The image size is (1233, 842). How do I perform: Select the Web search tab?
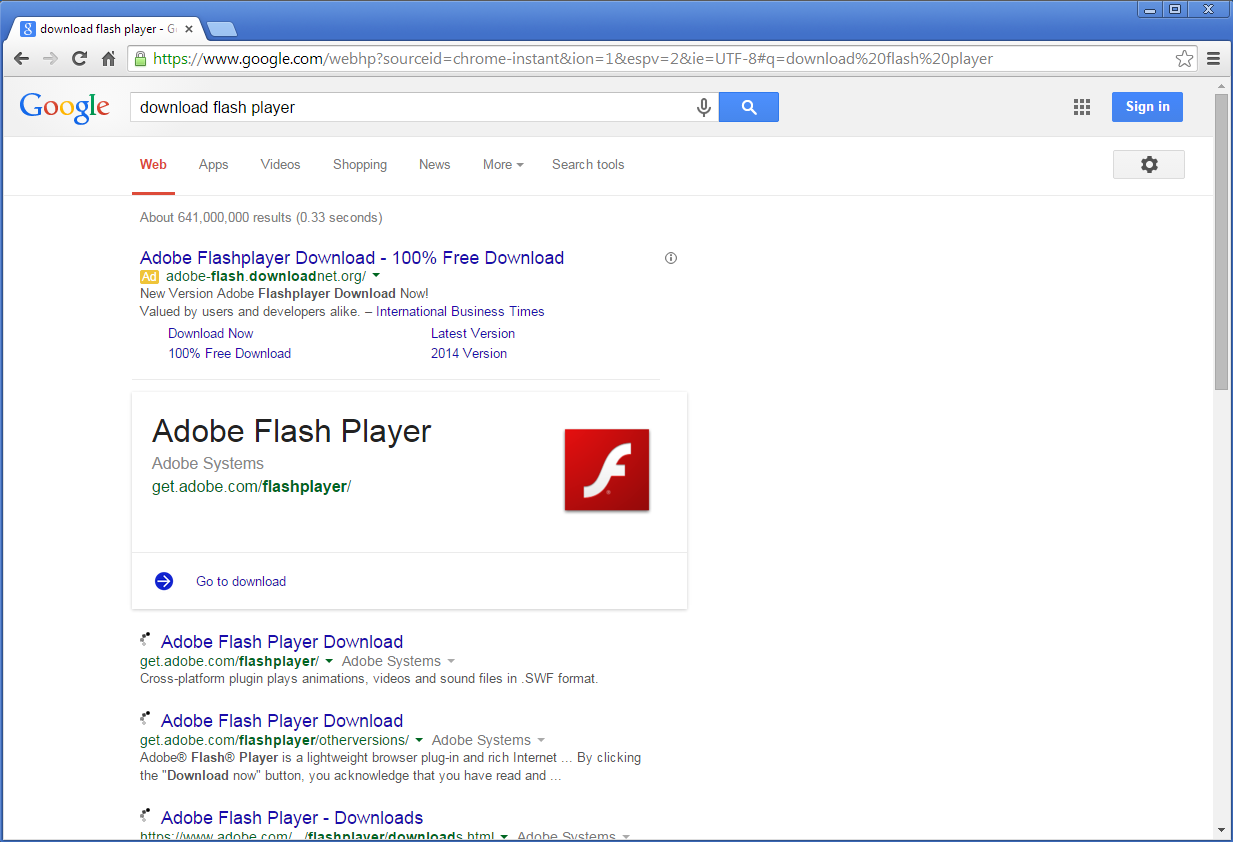[x=153, y=165]
